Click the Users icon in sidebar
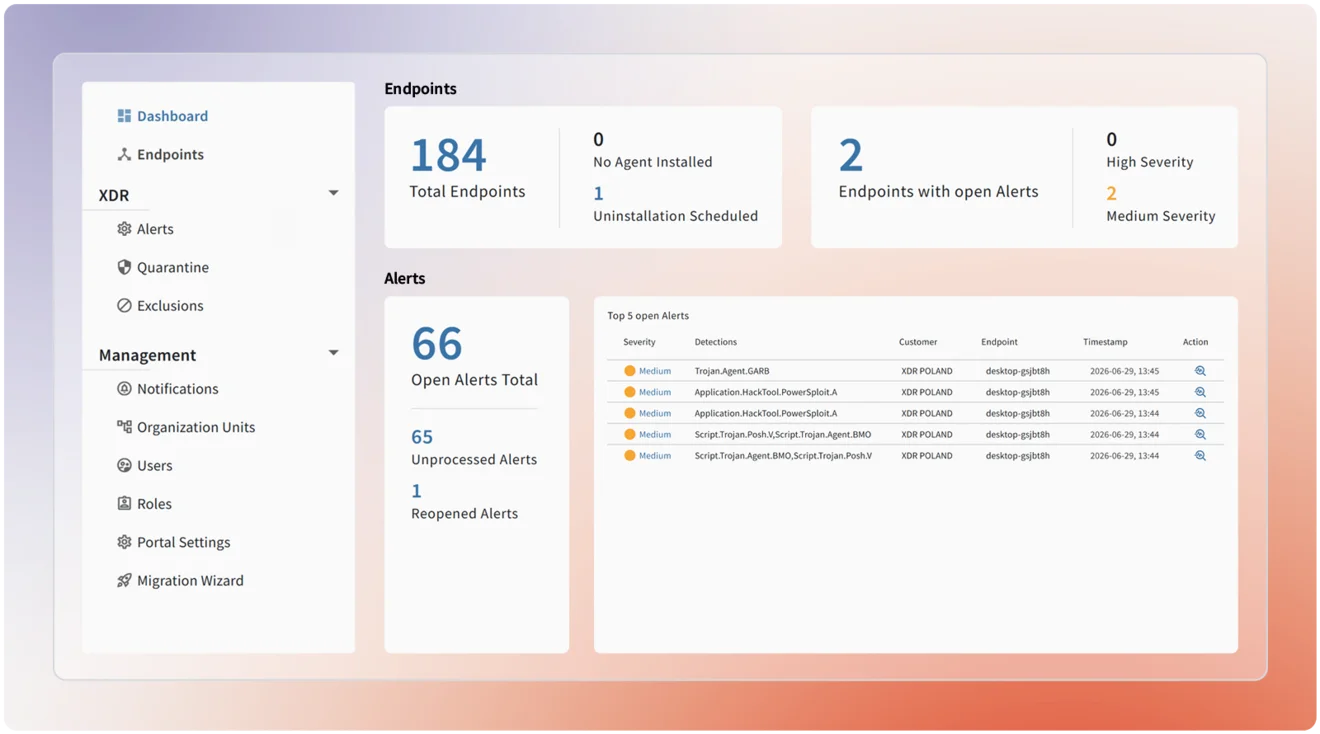1320x734 pixels. pyautogui.click(x=124, y=465)
